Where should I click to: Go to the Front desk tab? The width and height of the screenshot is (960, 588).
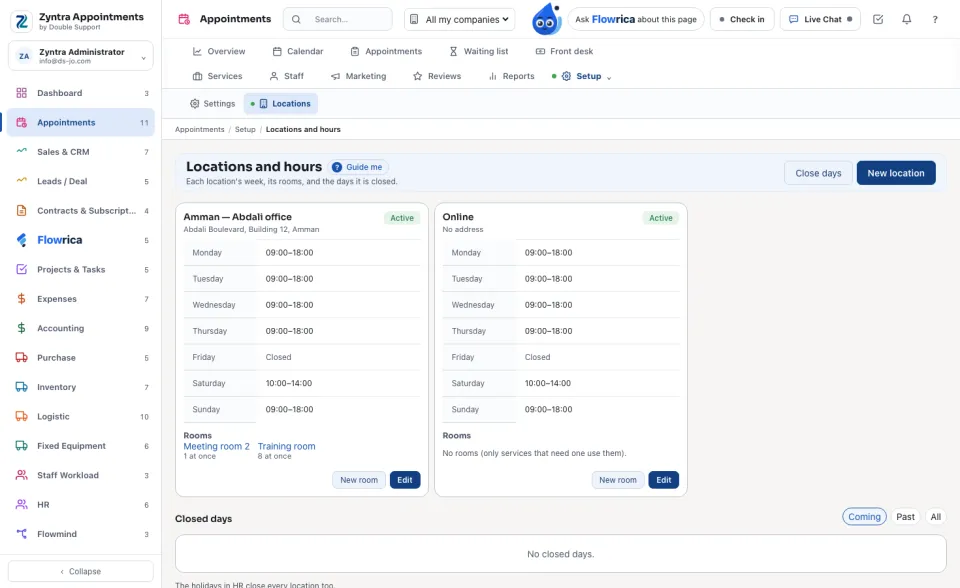(564, 51)
